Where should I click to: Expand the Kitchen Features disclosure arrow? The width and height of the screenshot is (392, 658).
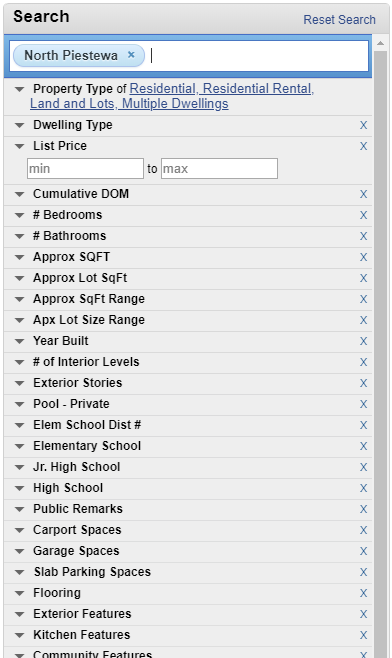coord(19,634)
